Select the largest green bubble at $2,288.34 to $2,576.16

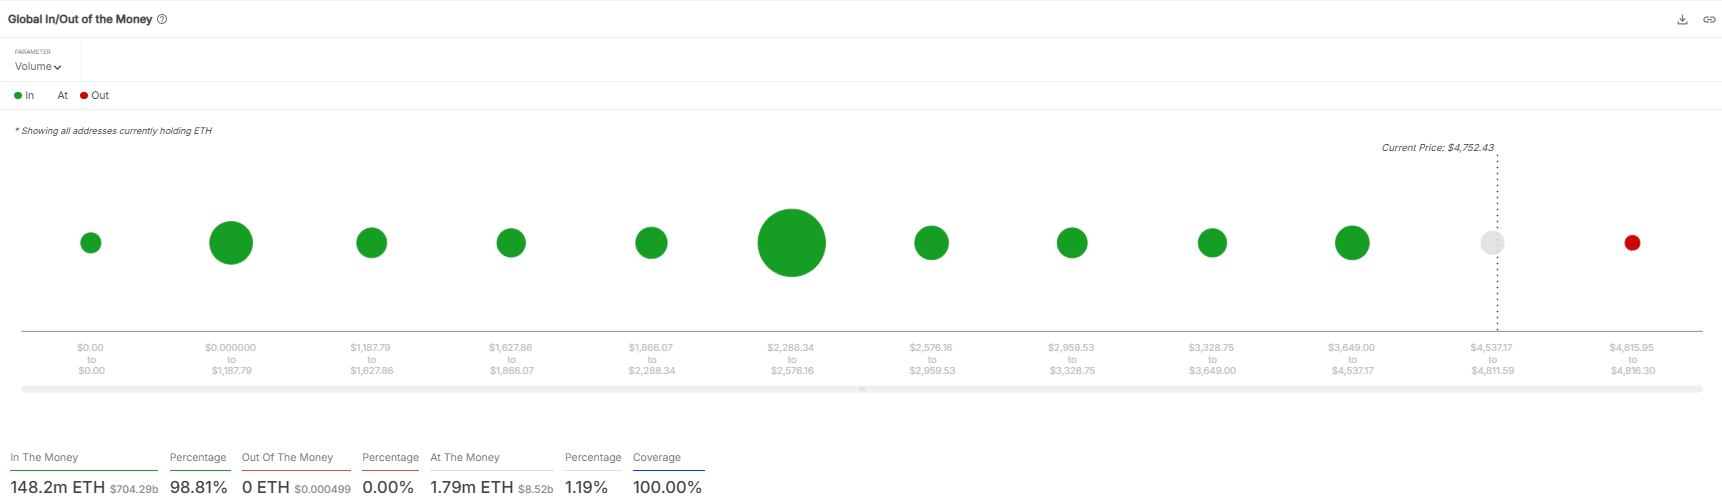coord(791,243)
